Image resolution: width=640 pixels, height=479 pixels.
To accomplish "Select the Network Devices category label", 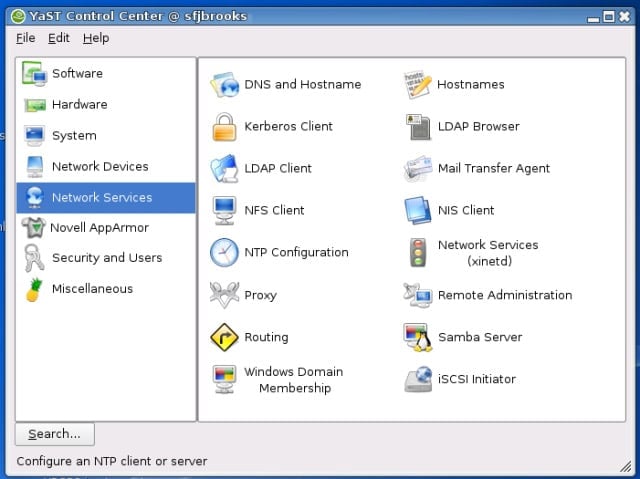I will click(100, 167).
